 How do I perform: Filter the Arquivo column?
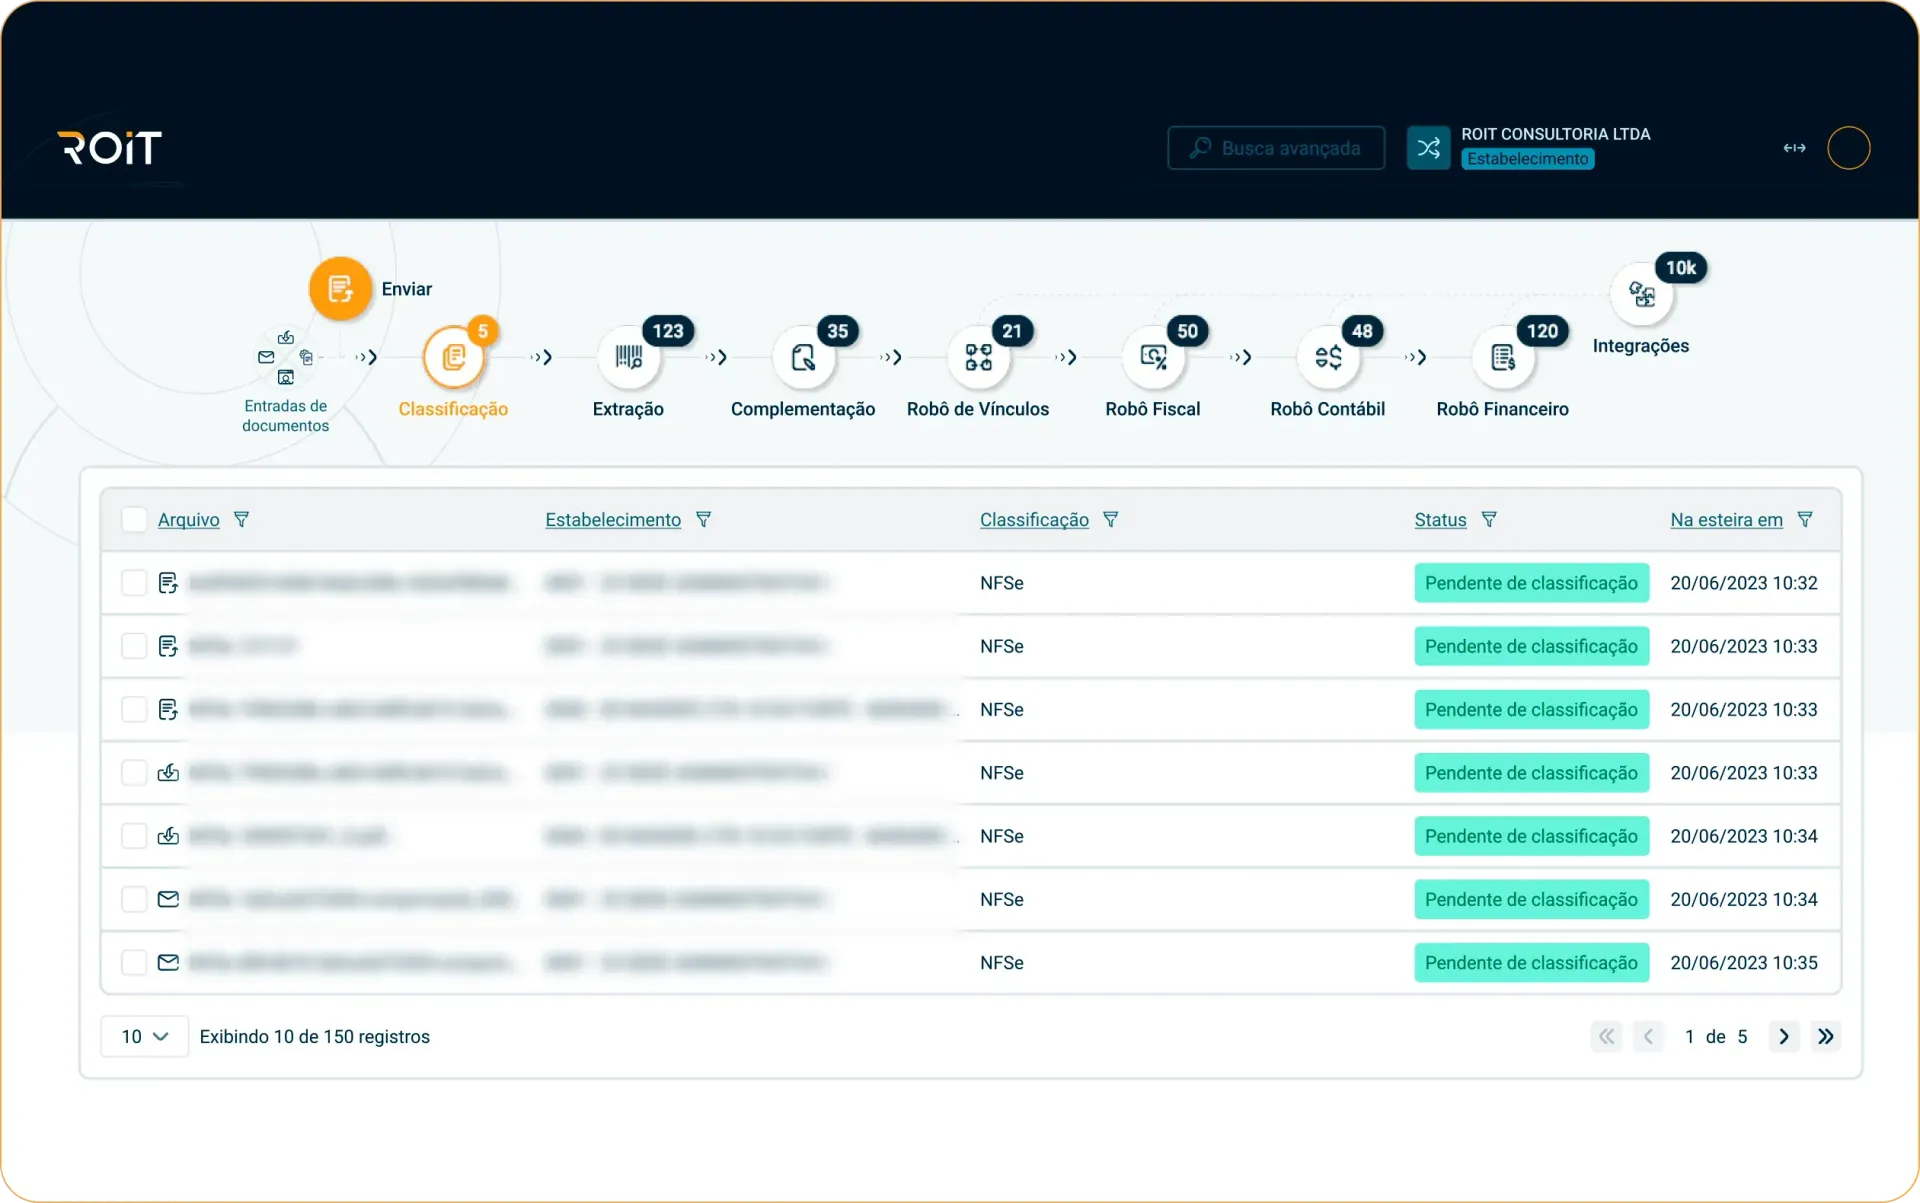tap(241, 519)
